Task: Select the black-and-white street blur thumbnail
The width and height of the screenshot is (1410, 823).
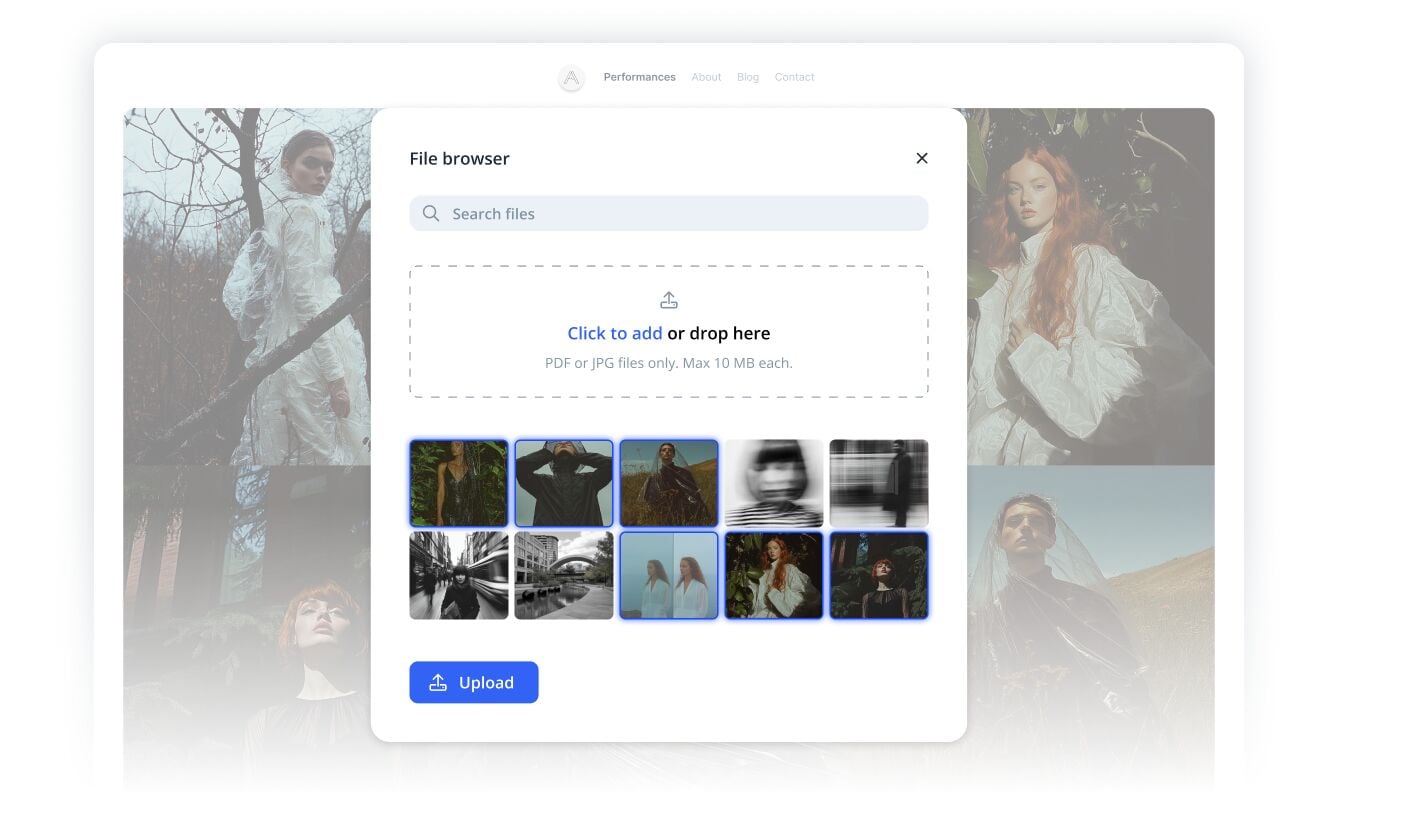Action: pyautogui.click(x=459, y=576)
